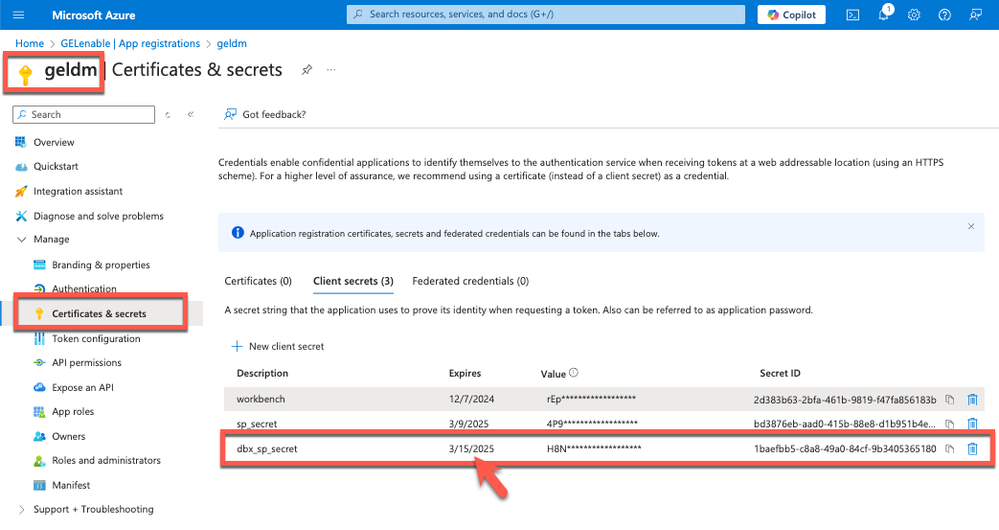This screenshot has width=999, height=530.
Task: Open the Cloud Shell icon
Action: (853, 15)
